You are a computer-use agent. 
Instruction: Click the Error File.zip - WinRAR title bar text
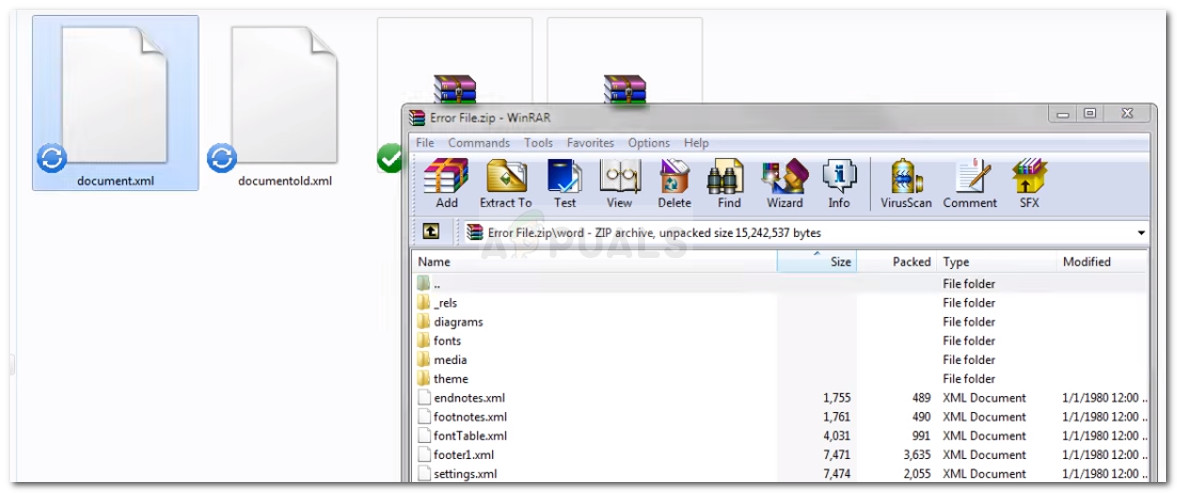490,118
